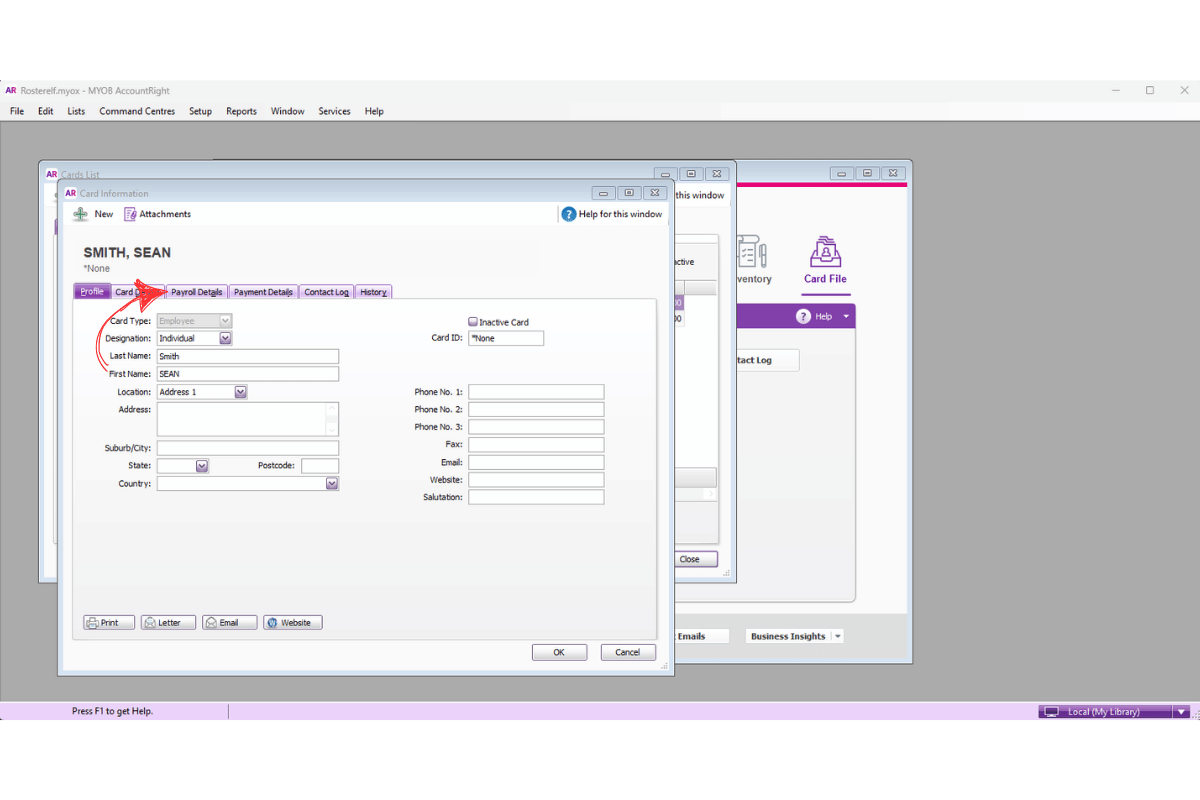Viewport: 1200px width, 800px height.
Task: Click AR logo in main title bar
Action: tap(11, 90)
